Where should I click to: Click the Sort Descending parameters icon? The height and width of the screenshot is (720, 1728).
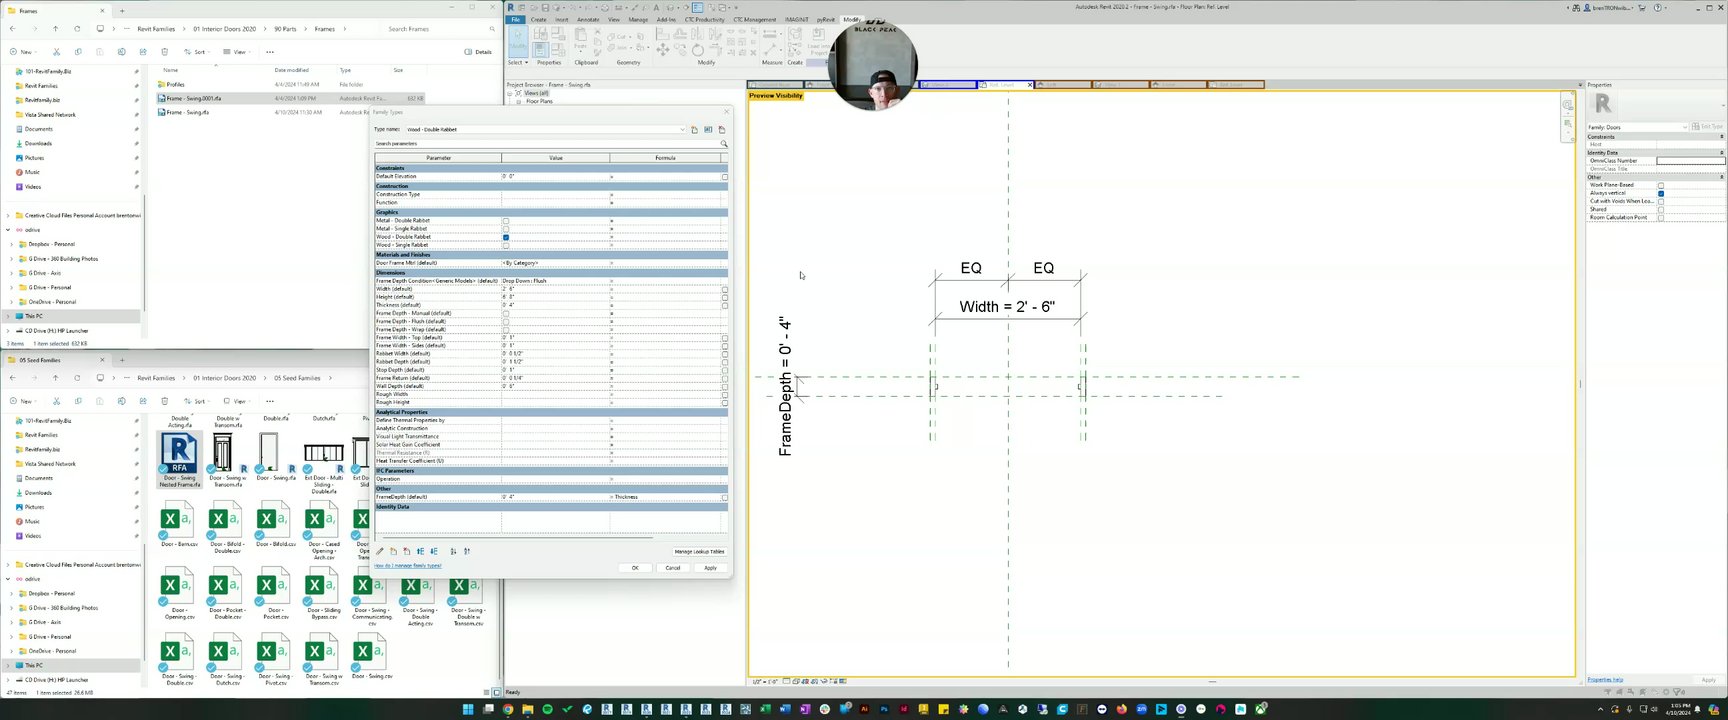point(467,551)
